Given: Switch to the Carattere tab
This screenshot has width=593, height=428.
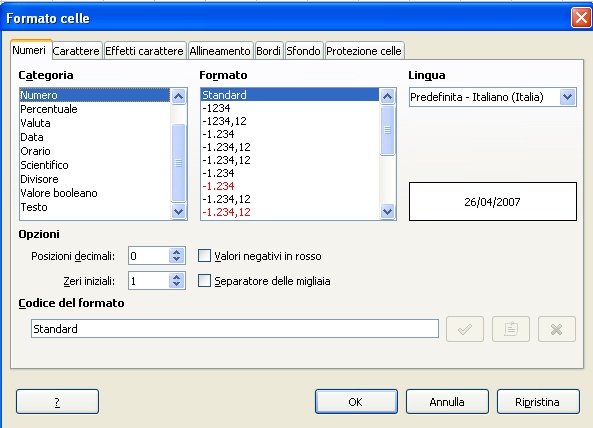Looking at the screenshot, I should tap(76, 51).
